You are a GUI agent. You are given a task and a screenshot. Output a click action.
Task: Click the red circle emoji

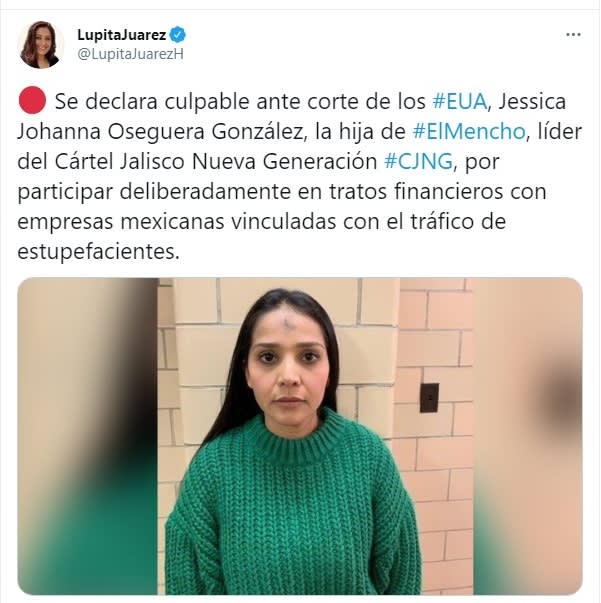[x=32, y=100]
